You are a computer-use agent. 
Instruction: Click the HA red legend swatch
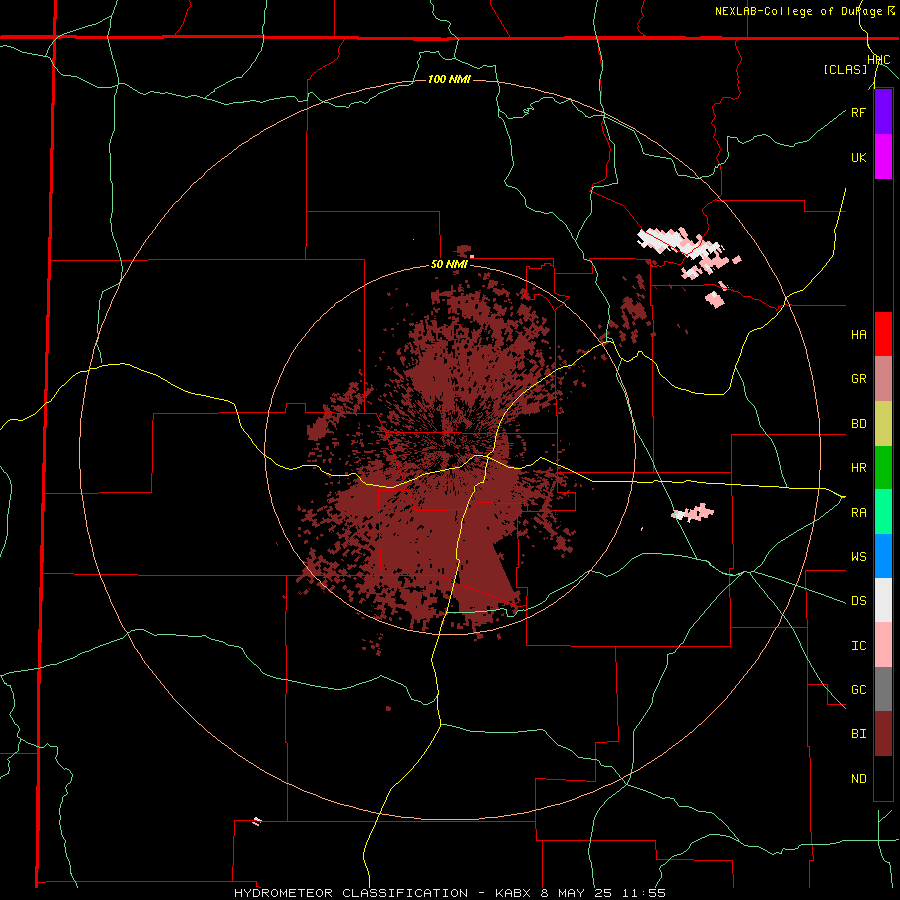(883, 334)
